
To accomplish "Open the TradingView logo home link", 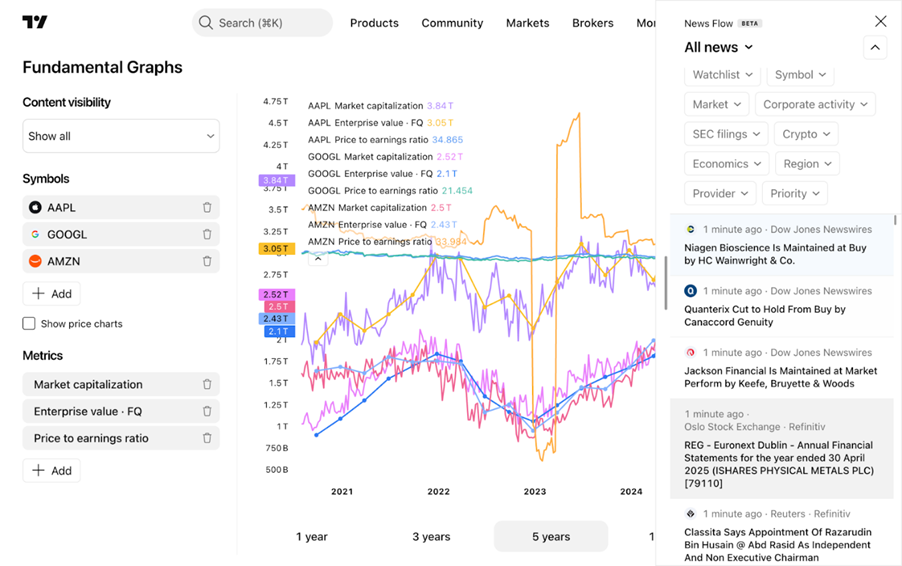I will [x=35, y=22].
